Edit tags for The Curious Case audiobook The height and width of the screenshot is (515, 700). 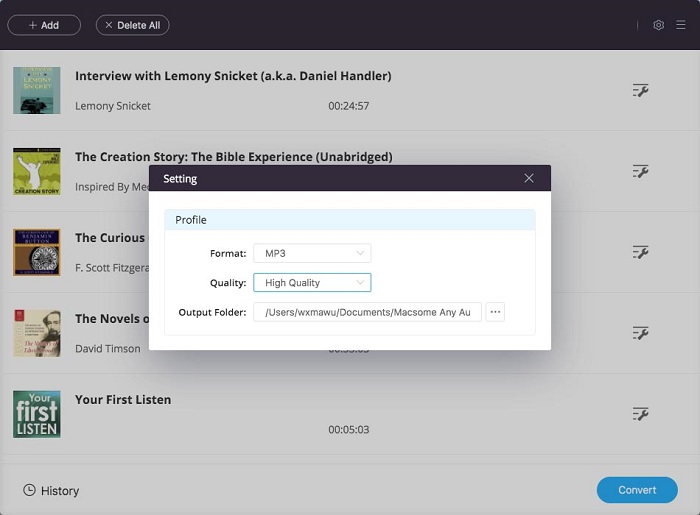[x=641, y=252]
